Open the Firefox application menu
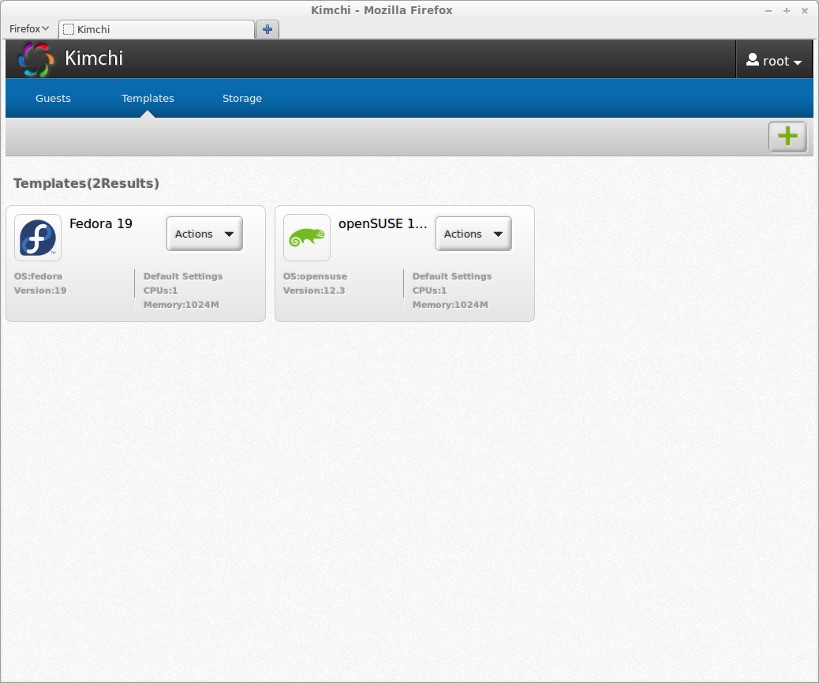 [29, 29]
